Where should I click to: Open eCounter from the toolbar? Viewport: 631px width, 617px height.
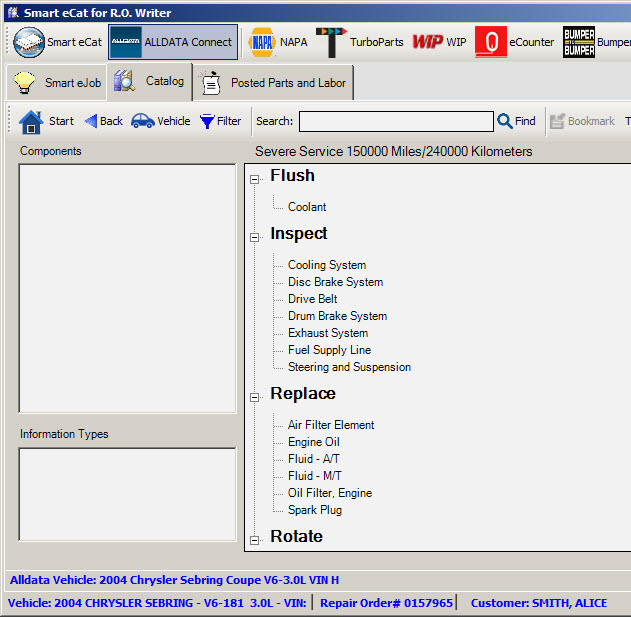click(515, 43)
